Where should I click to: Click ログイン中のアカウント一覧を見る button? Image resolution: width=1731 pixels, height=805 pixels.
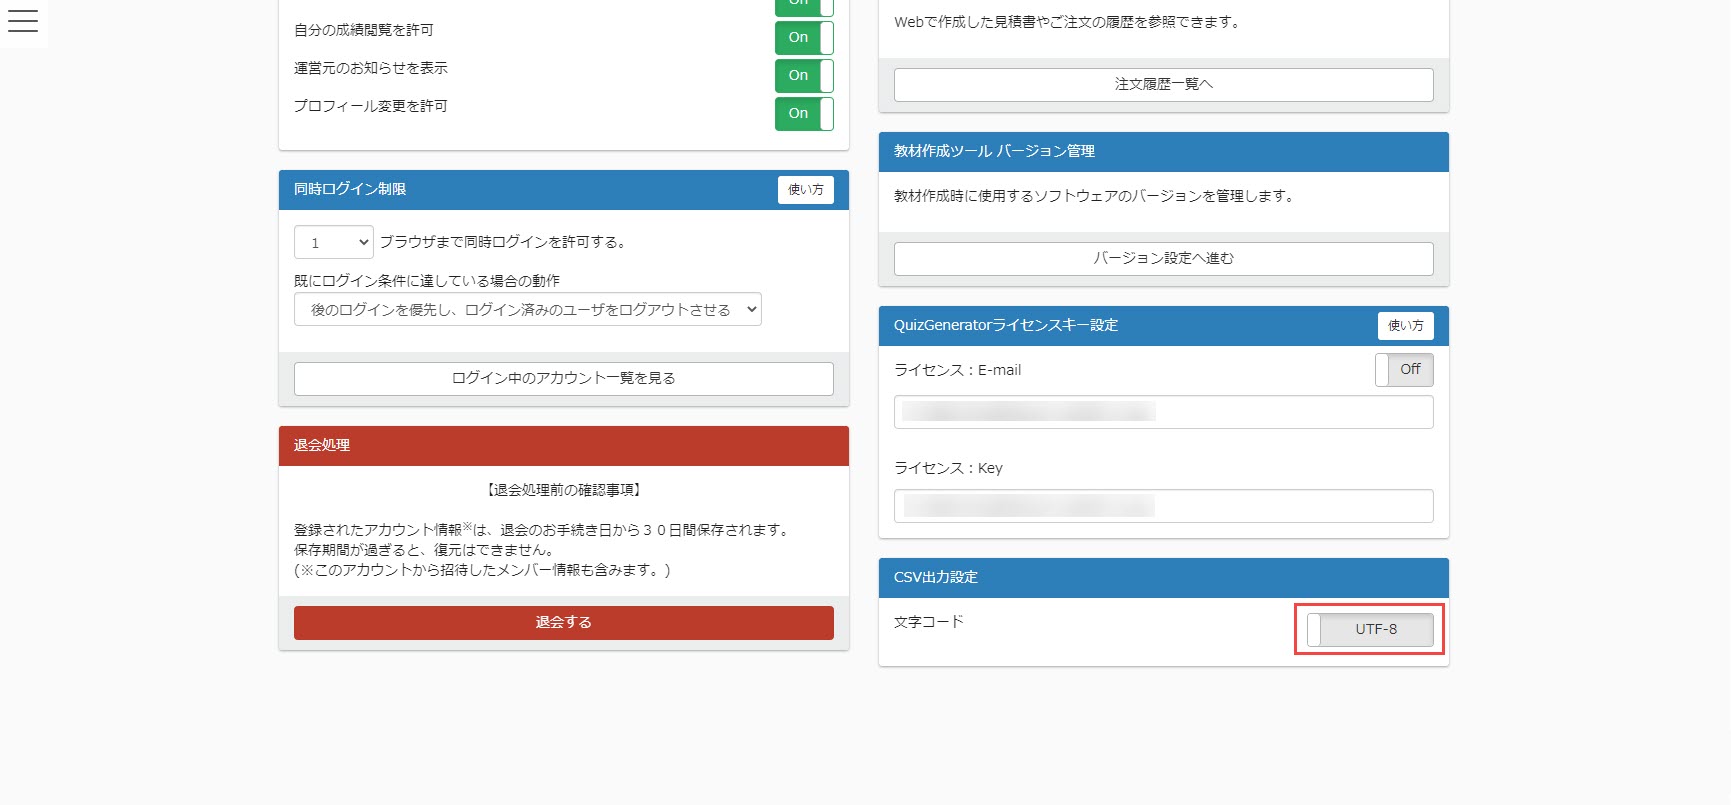[563, 379]
